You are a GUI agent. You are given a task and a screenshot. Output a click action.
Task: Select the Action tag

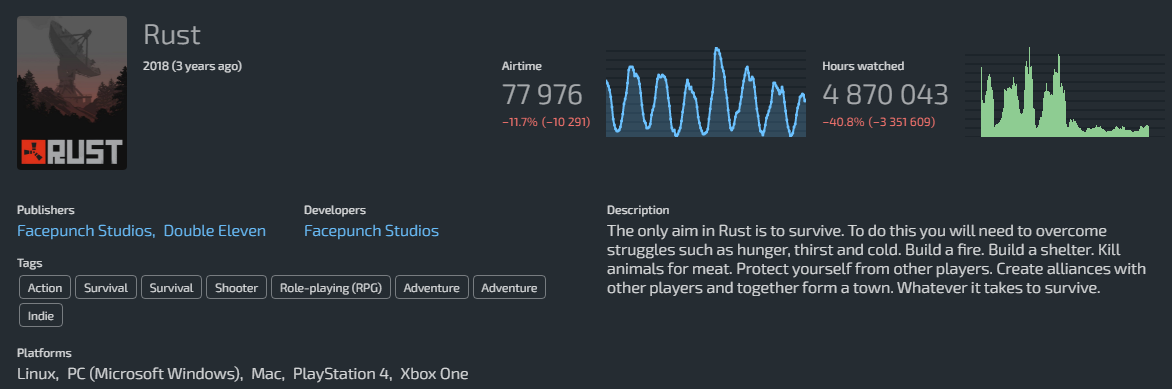coord(45,287)
